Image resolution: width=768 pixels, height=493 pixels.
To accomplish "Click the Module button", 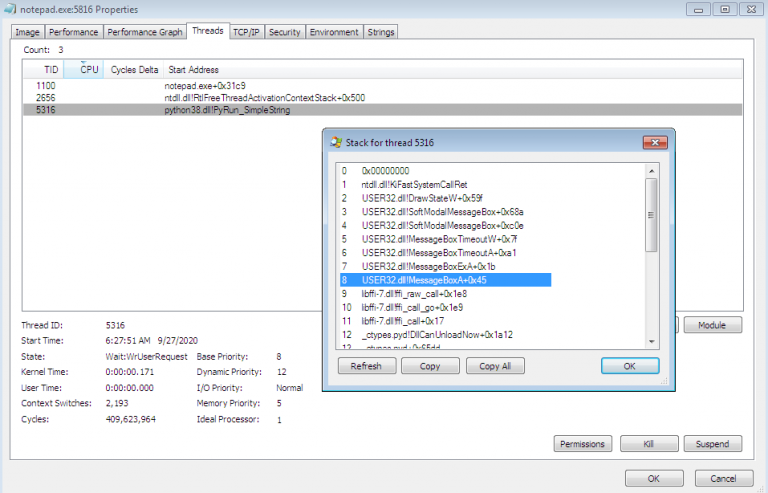I will click(712, 326).
